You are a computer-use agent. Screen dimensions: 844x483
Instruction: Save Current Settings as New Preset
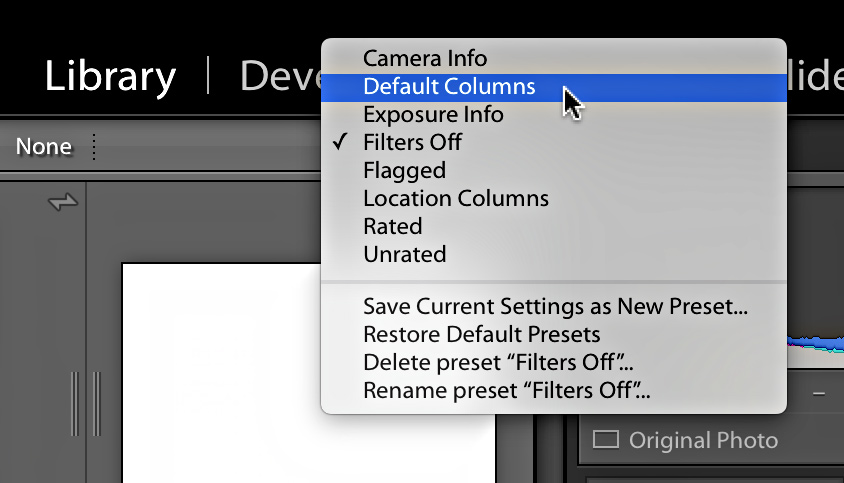point(554,306)
